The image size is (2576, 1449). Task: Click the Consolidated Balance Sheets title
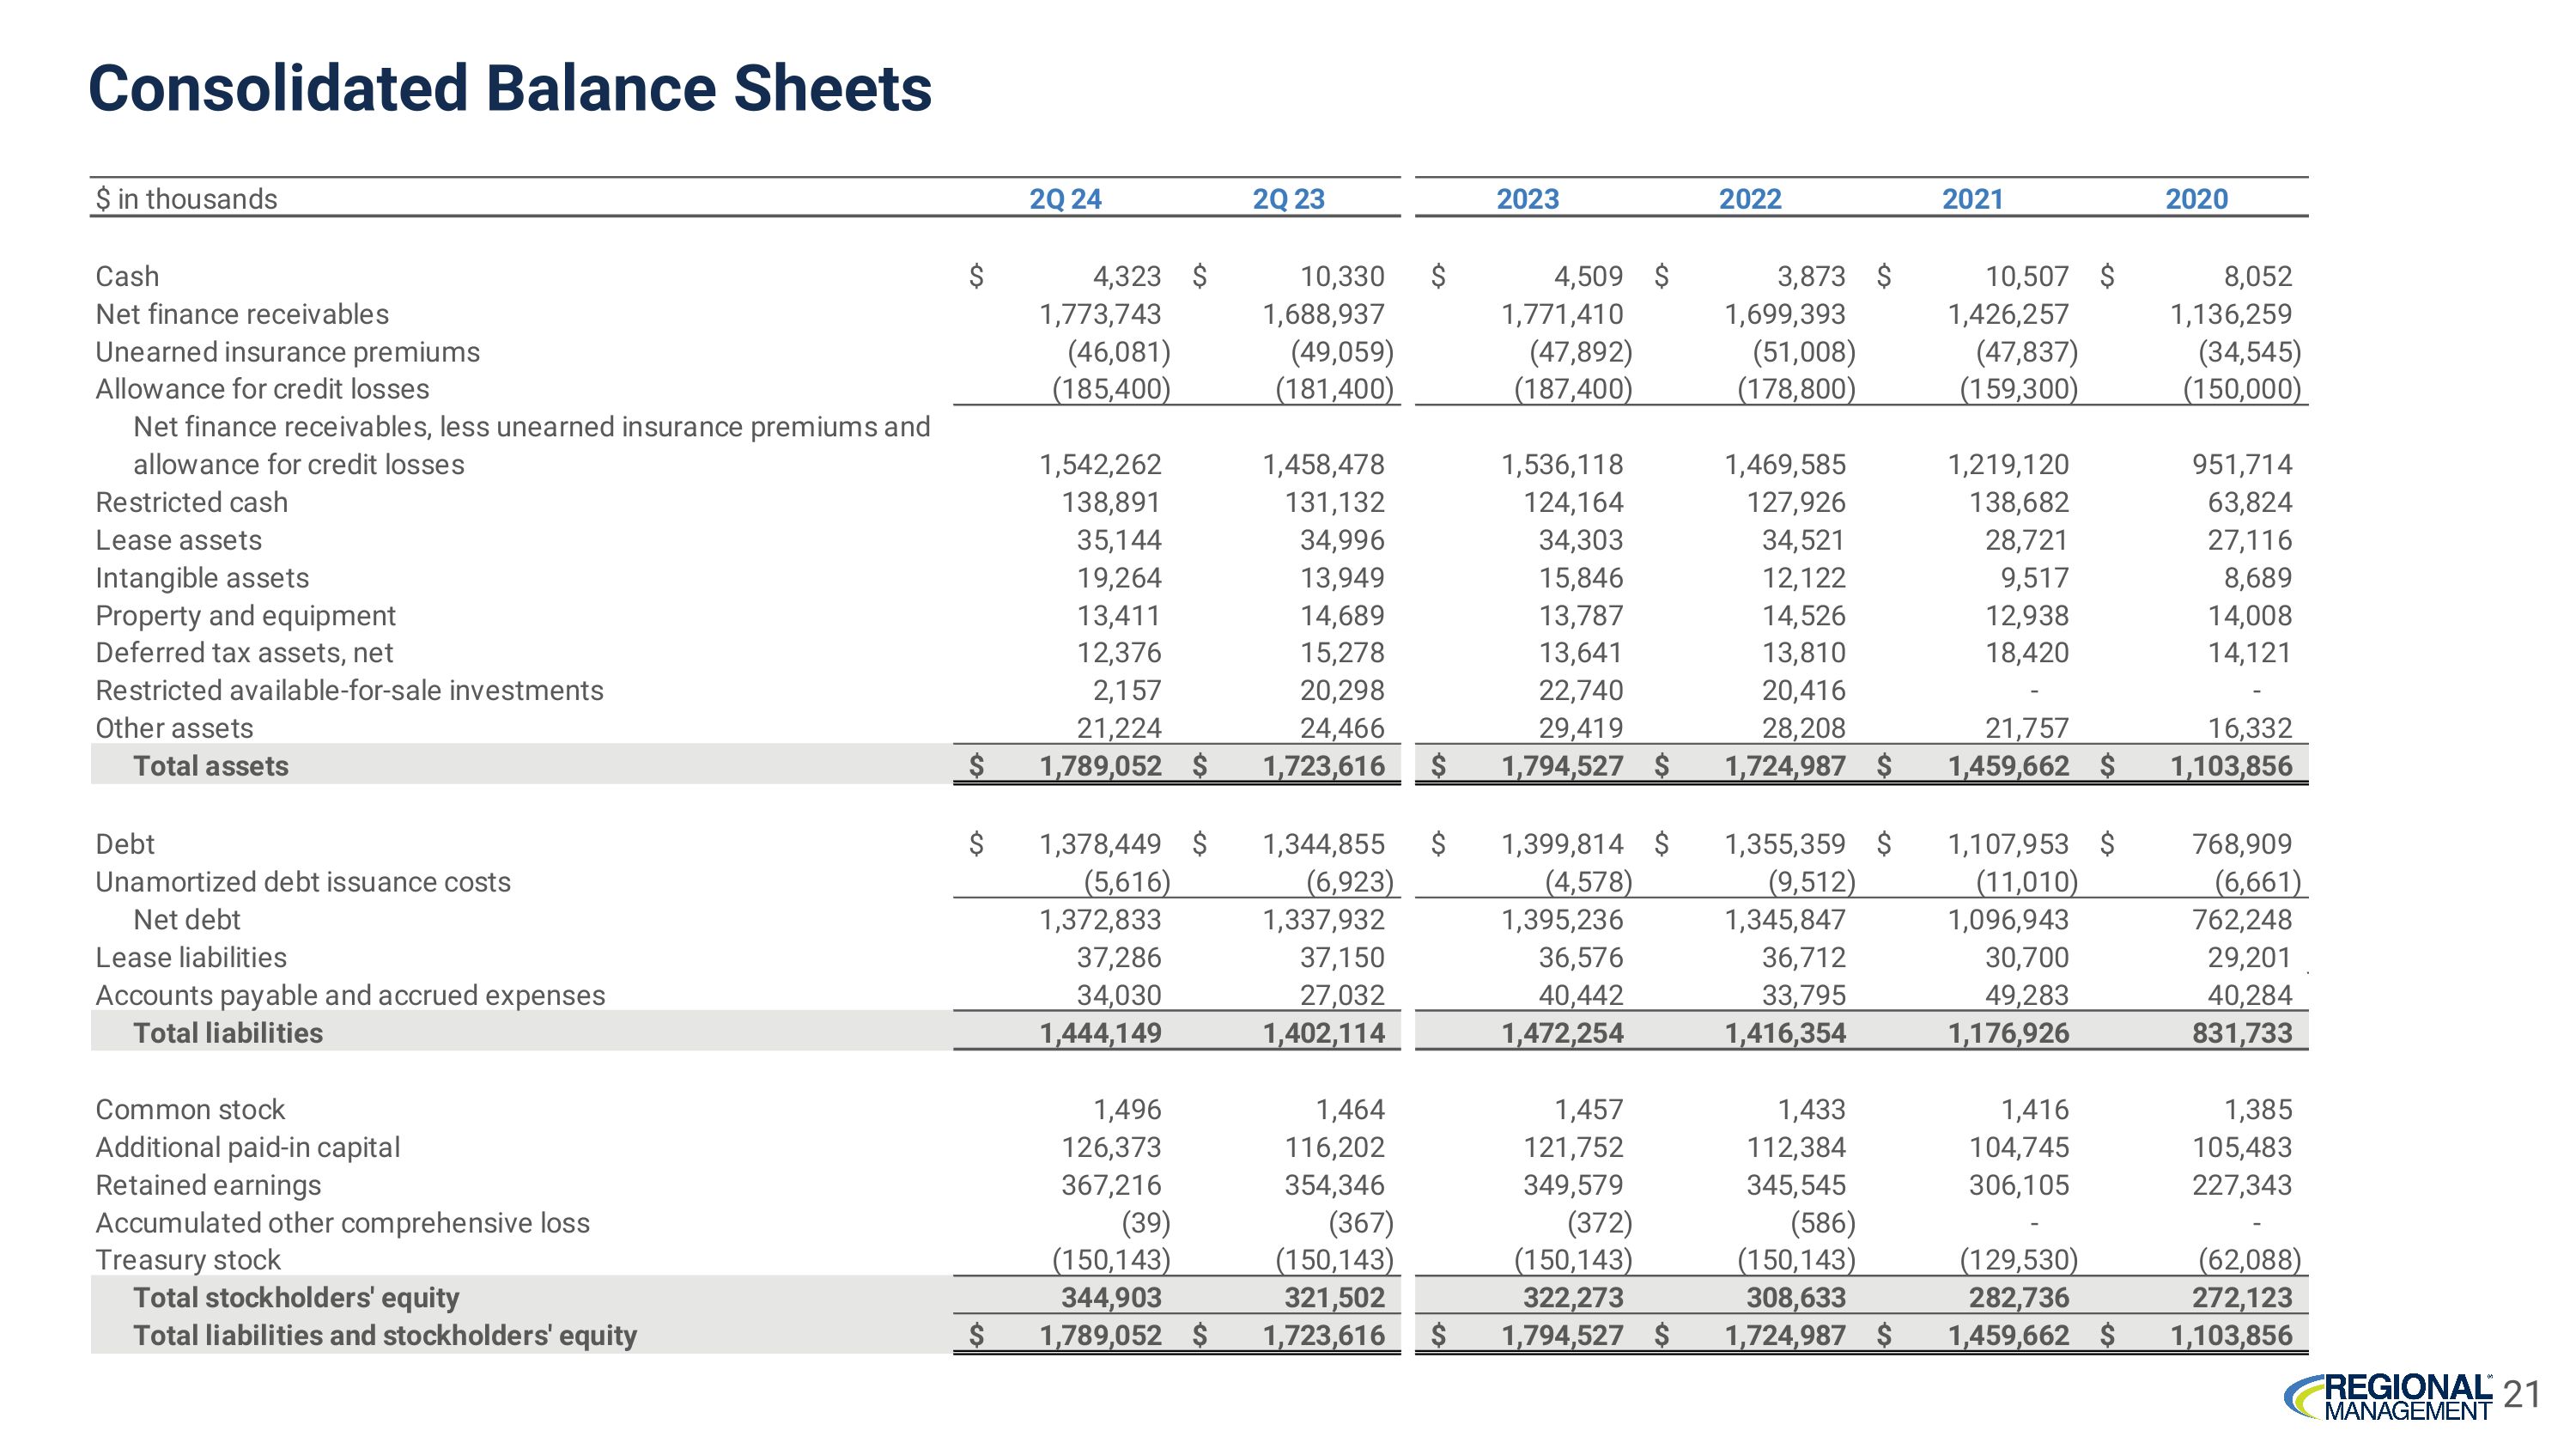(510, 88)
